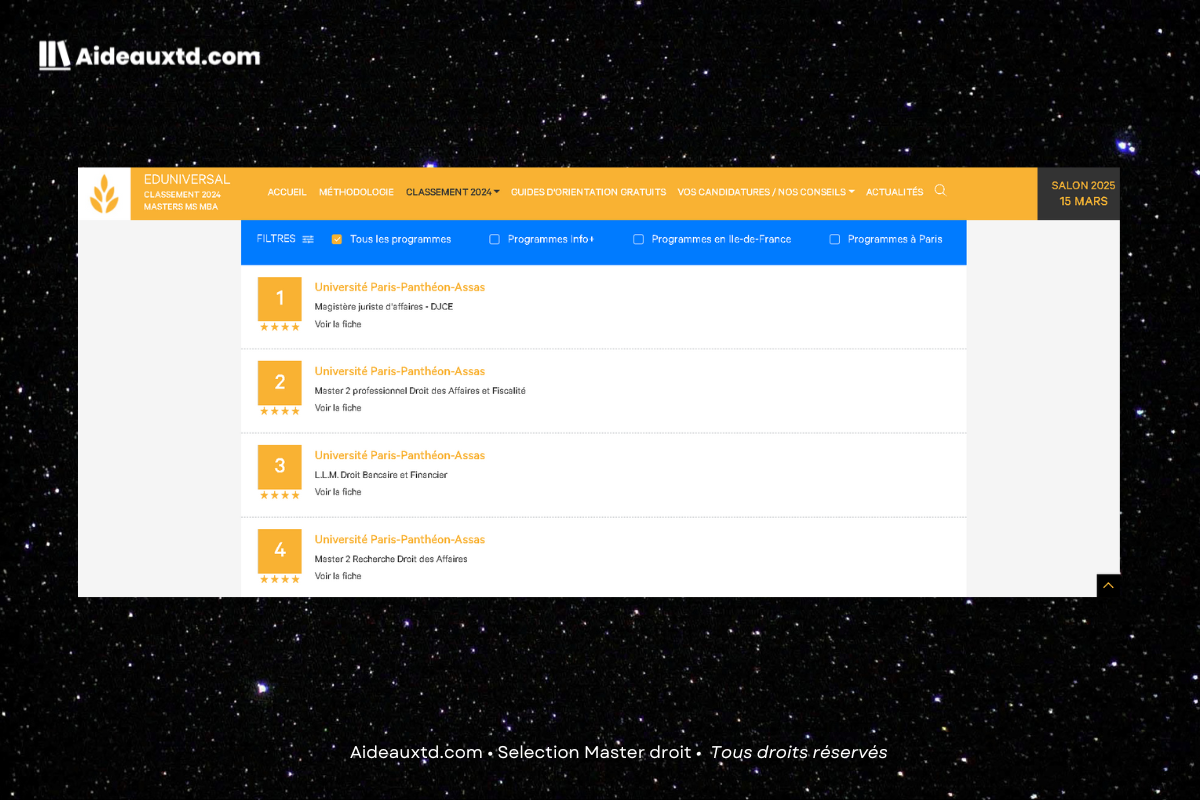1200x800 pixels.
Task: Open rank 3 Université Paris-Panthéon-Assas link
Action: (x=400, y=455)
